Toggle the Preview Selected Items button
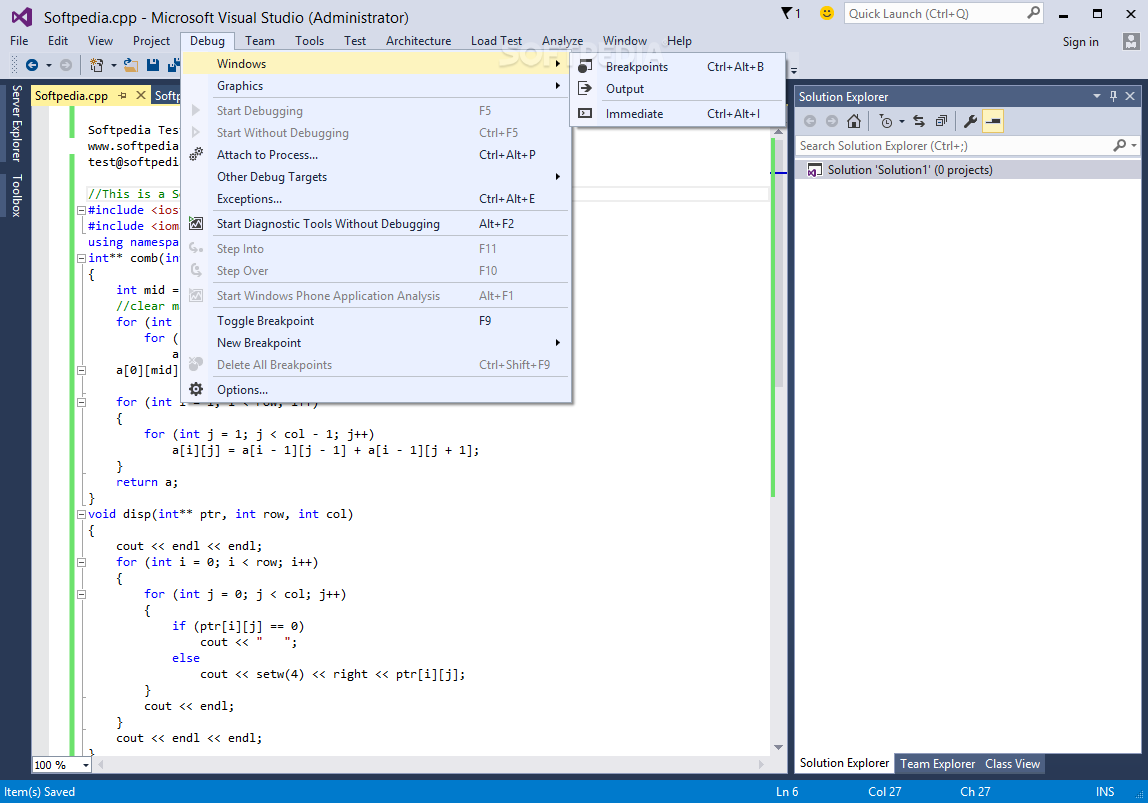The image size is (1148, 803). (993, 122)
